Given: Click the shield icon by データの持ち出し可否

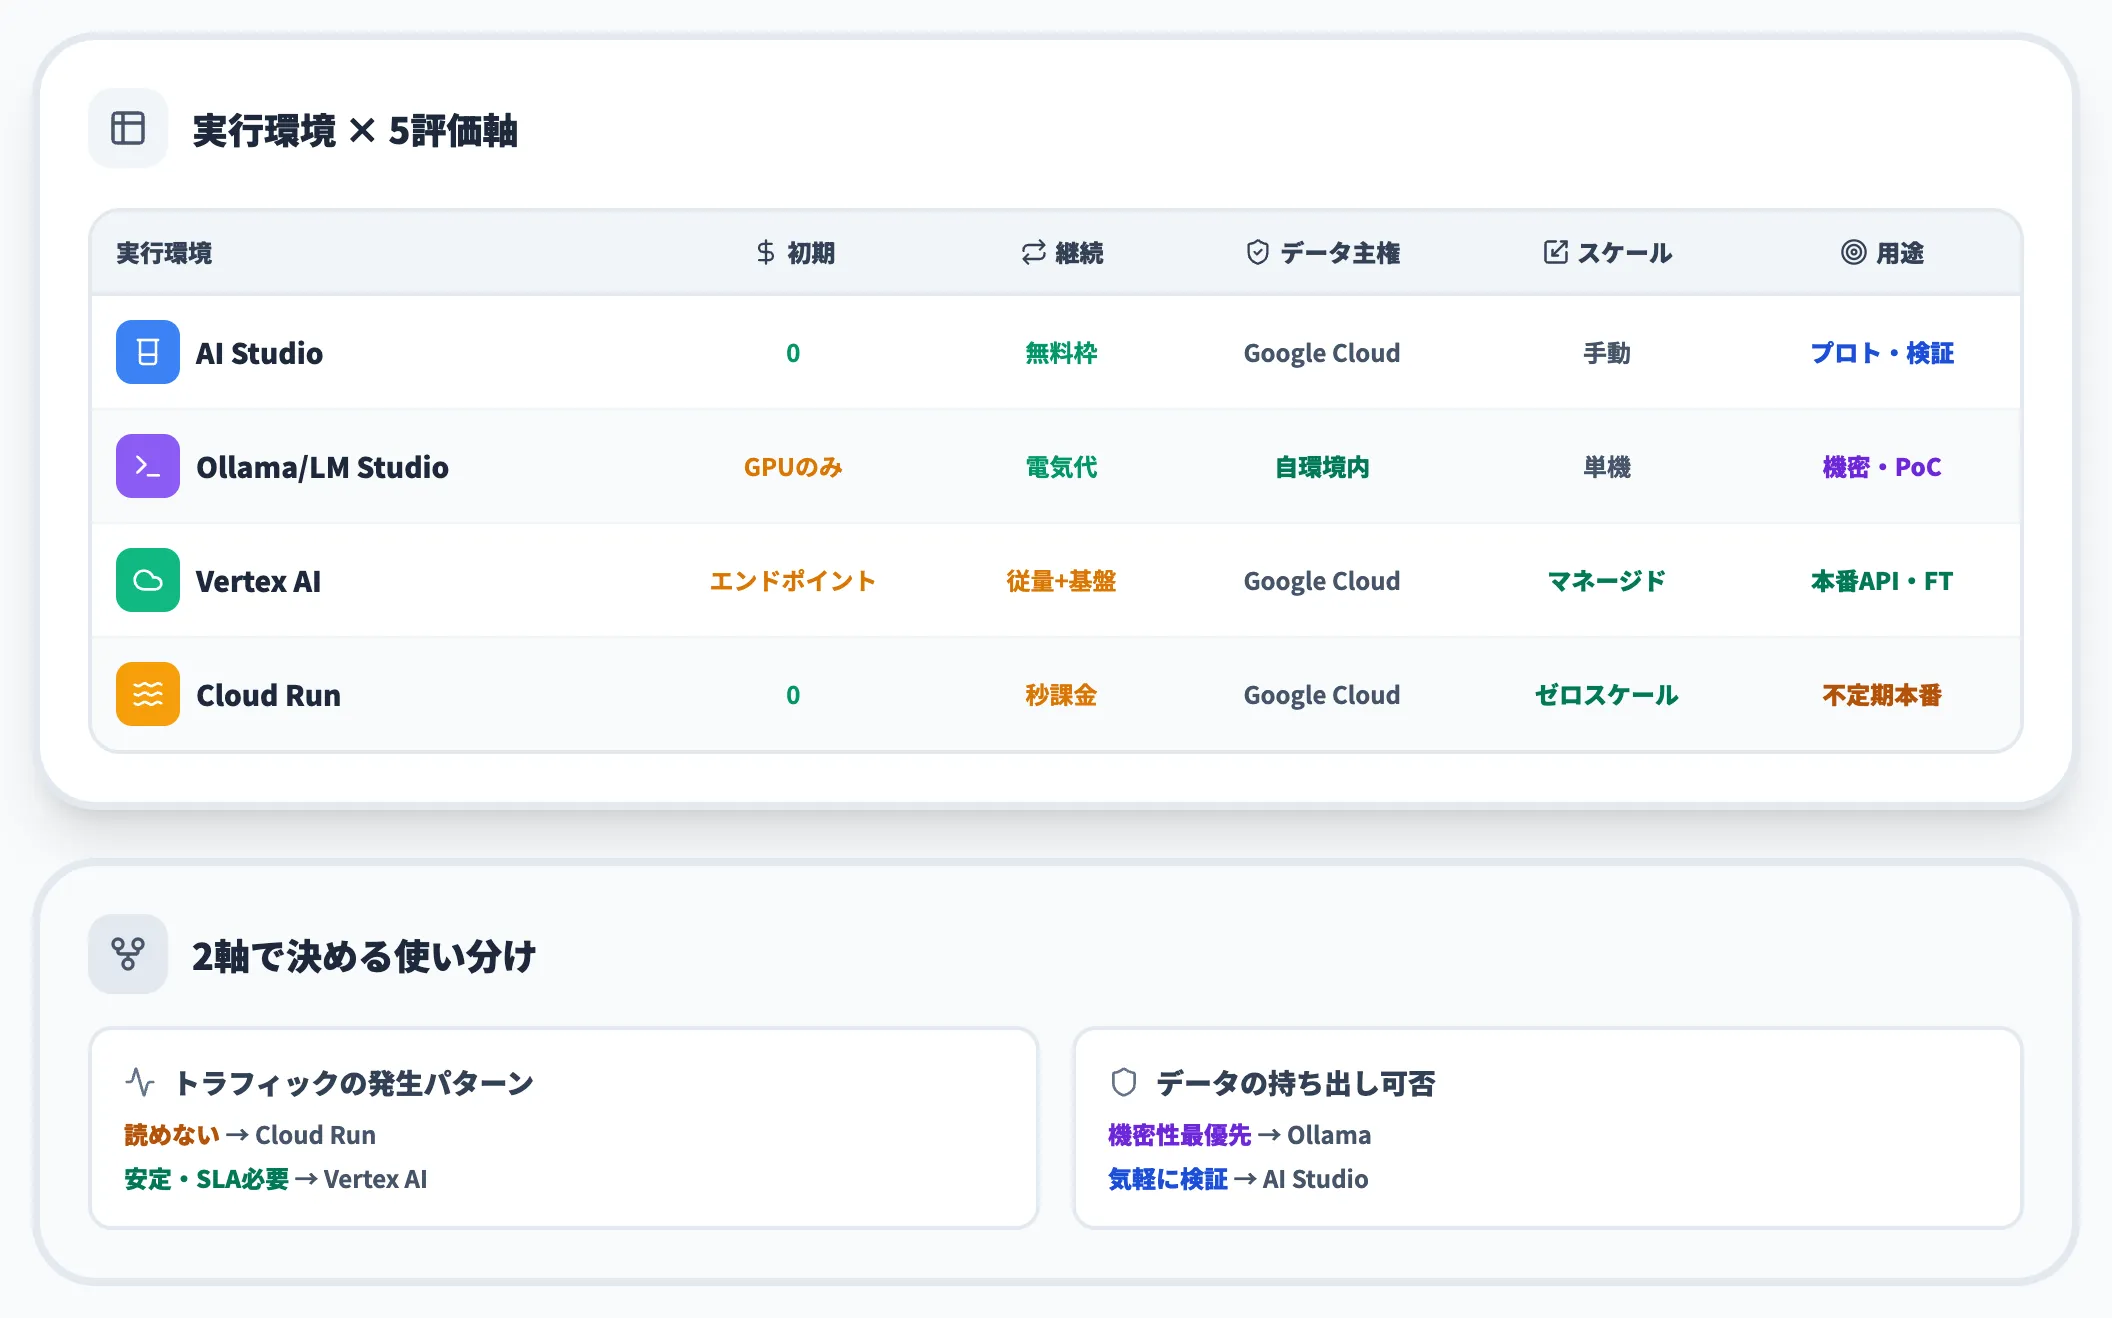Looking at the screenshot, I should pos(1124,1082).
